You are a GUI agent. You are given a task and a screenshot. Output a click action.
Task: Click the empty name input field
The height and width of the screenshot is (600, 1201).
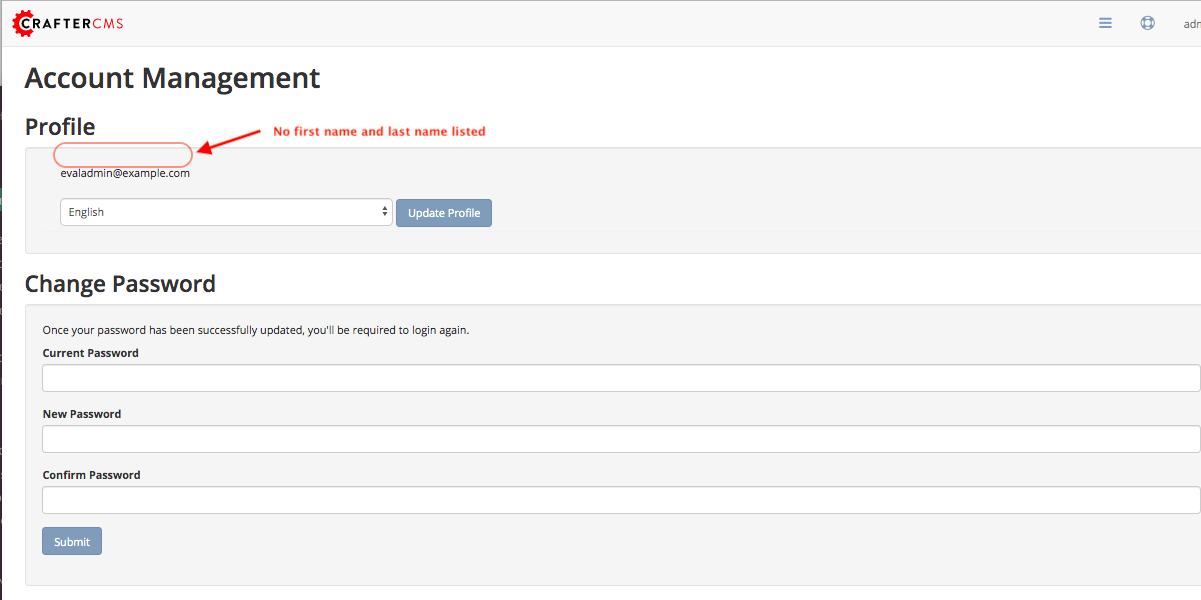pos(122,154)
